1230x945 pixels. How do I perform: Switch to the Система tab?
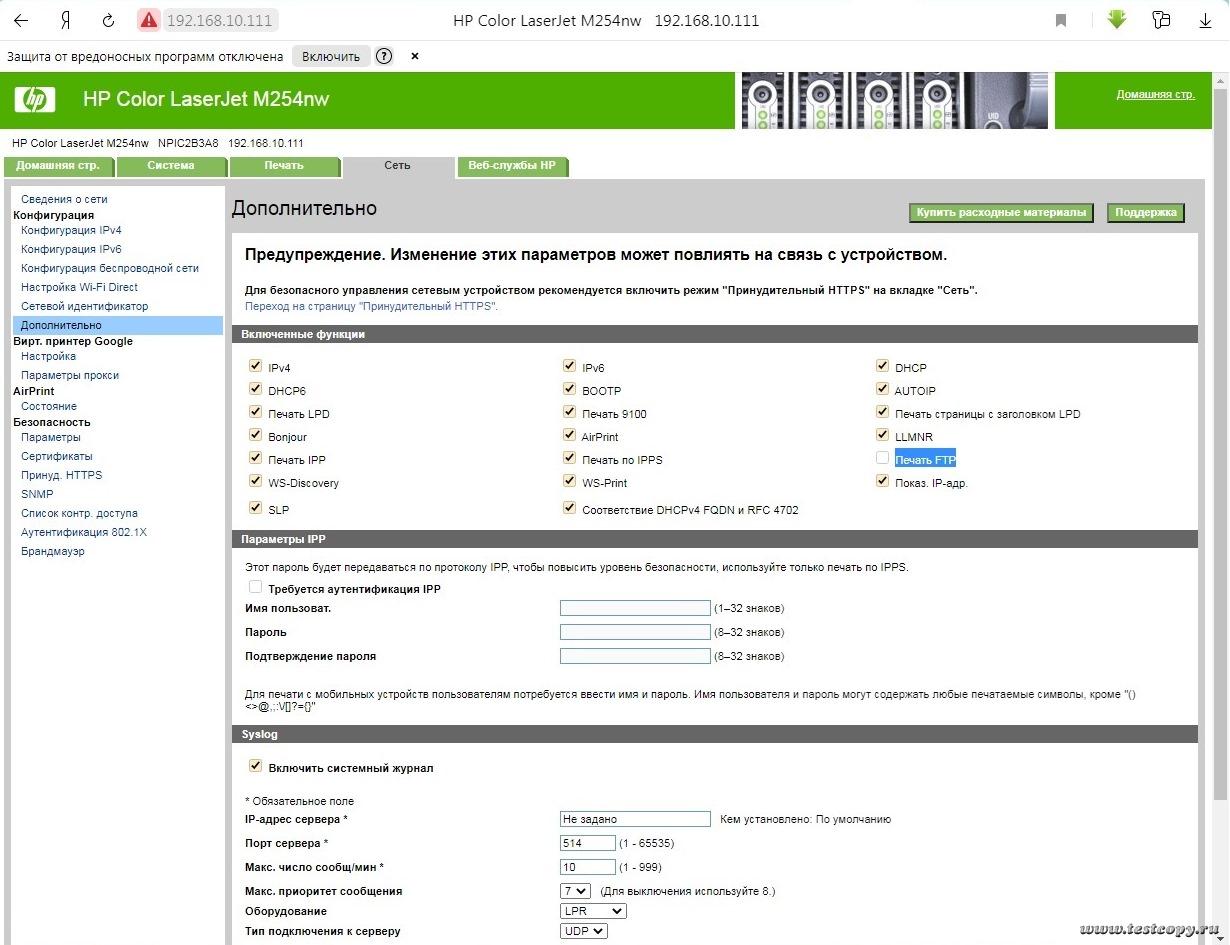pos(171,166)
